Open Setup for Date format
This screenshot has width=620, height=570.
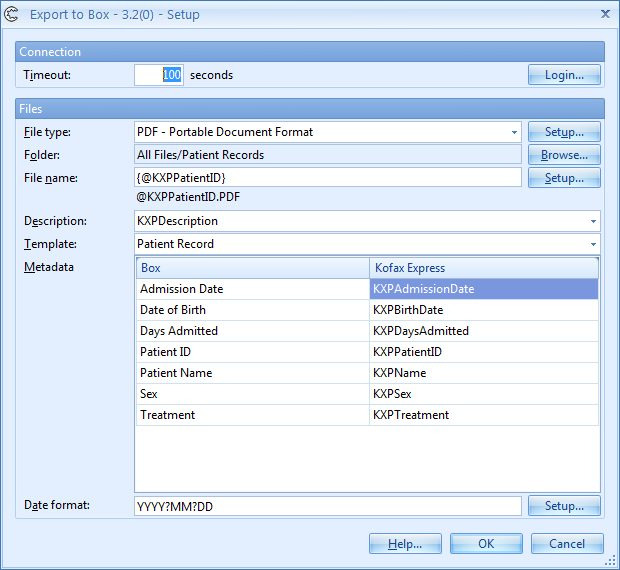coord(564,507)
